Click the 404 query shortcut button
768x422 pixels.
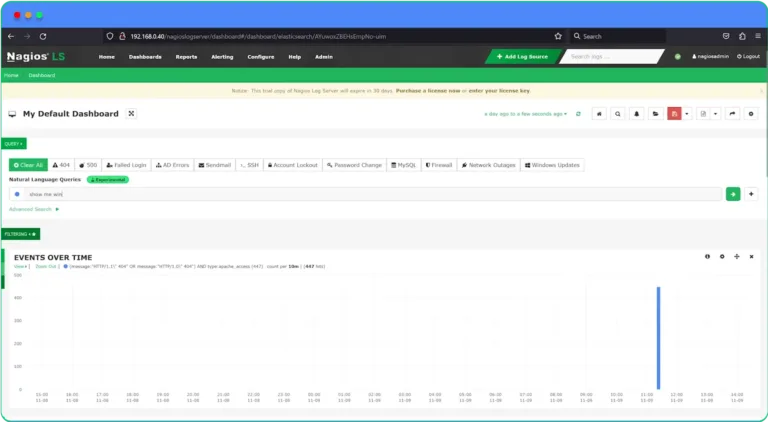click(61, 165)
